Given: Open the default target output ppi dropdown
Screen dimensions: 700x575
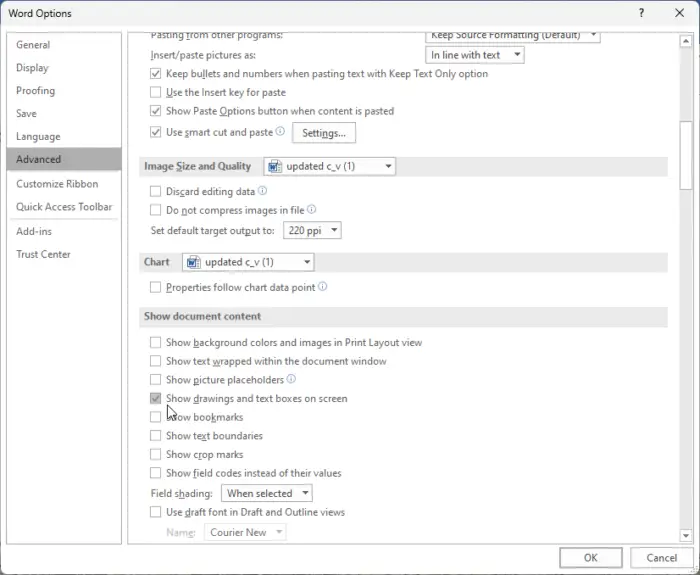Looking at the screenshot, I should coord(312,230).
